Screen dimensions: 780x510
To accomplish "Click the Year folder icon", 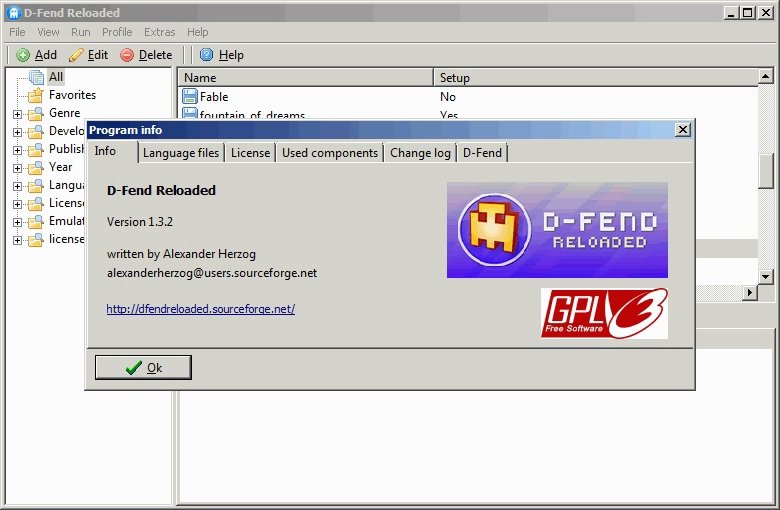I will [x=36, y=168].
